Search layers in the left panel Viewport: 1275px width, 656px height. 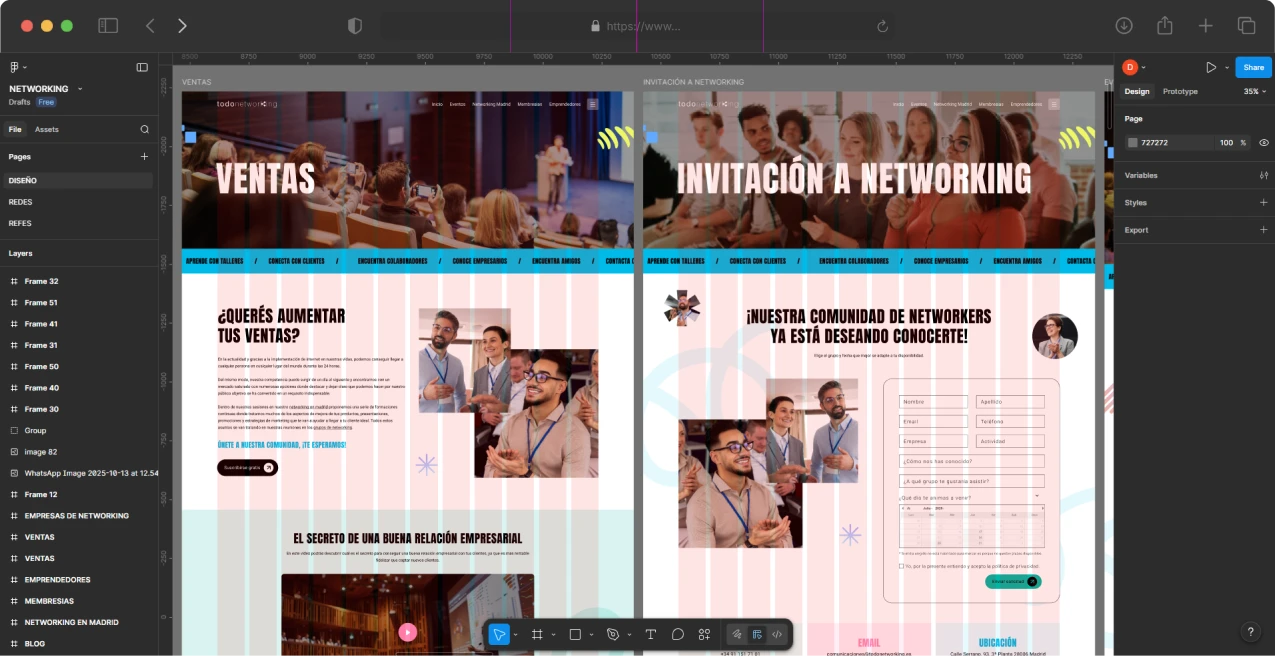144,129
